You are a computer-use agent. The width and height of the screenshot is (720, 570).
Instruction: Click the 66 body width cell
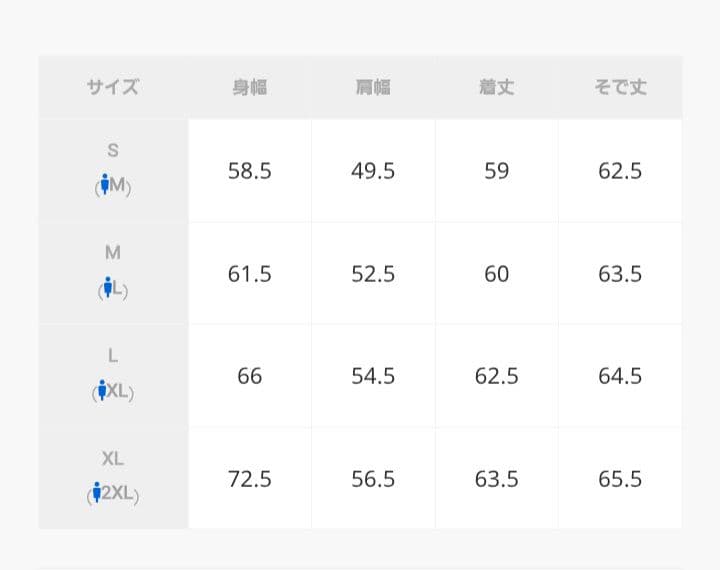[249, 376]
